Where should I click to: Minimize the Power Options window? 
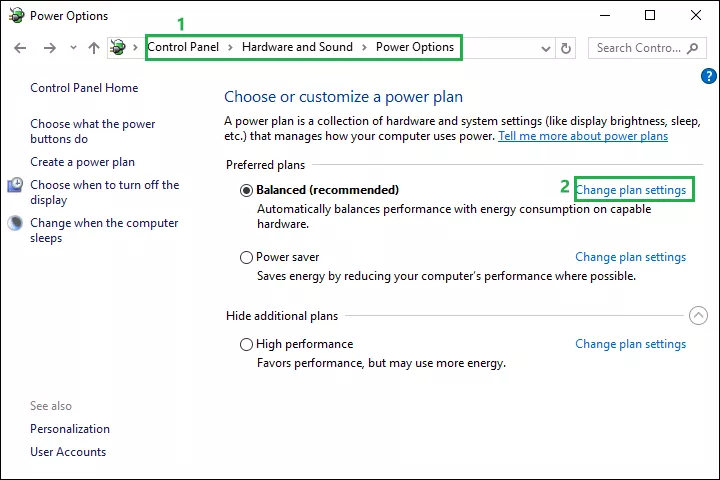pyautogui.click(x=605, y=16)
